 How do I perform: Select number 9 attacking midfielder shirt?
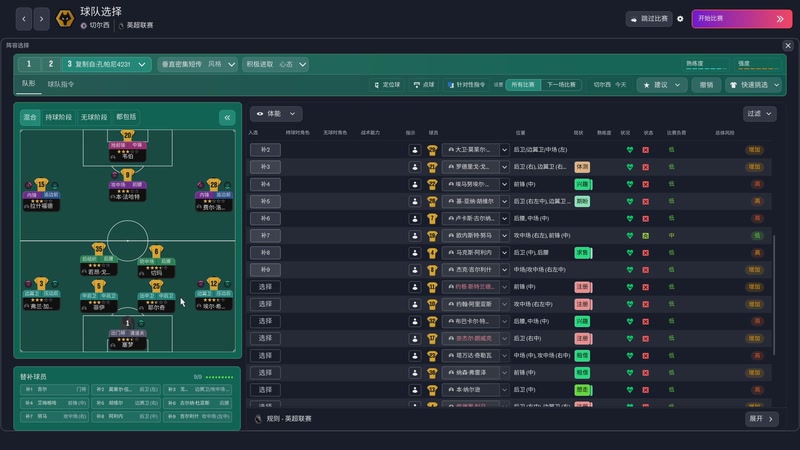128,176
